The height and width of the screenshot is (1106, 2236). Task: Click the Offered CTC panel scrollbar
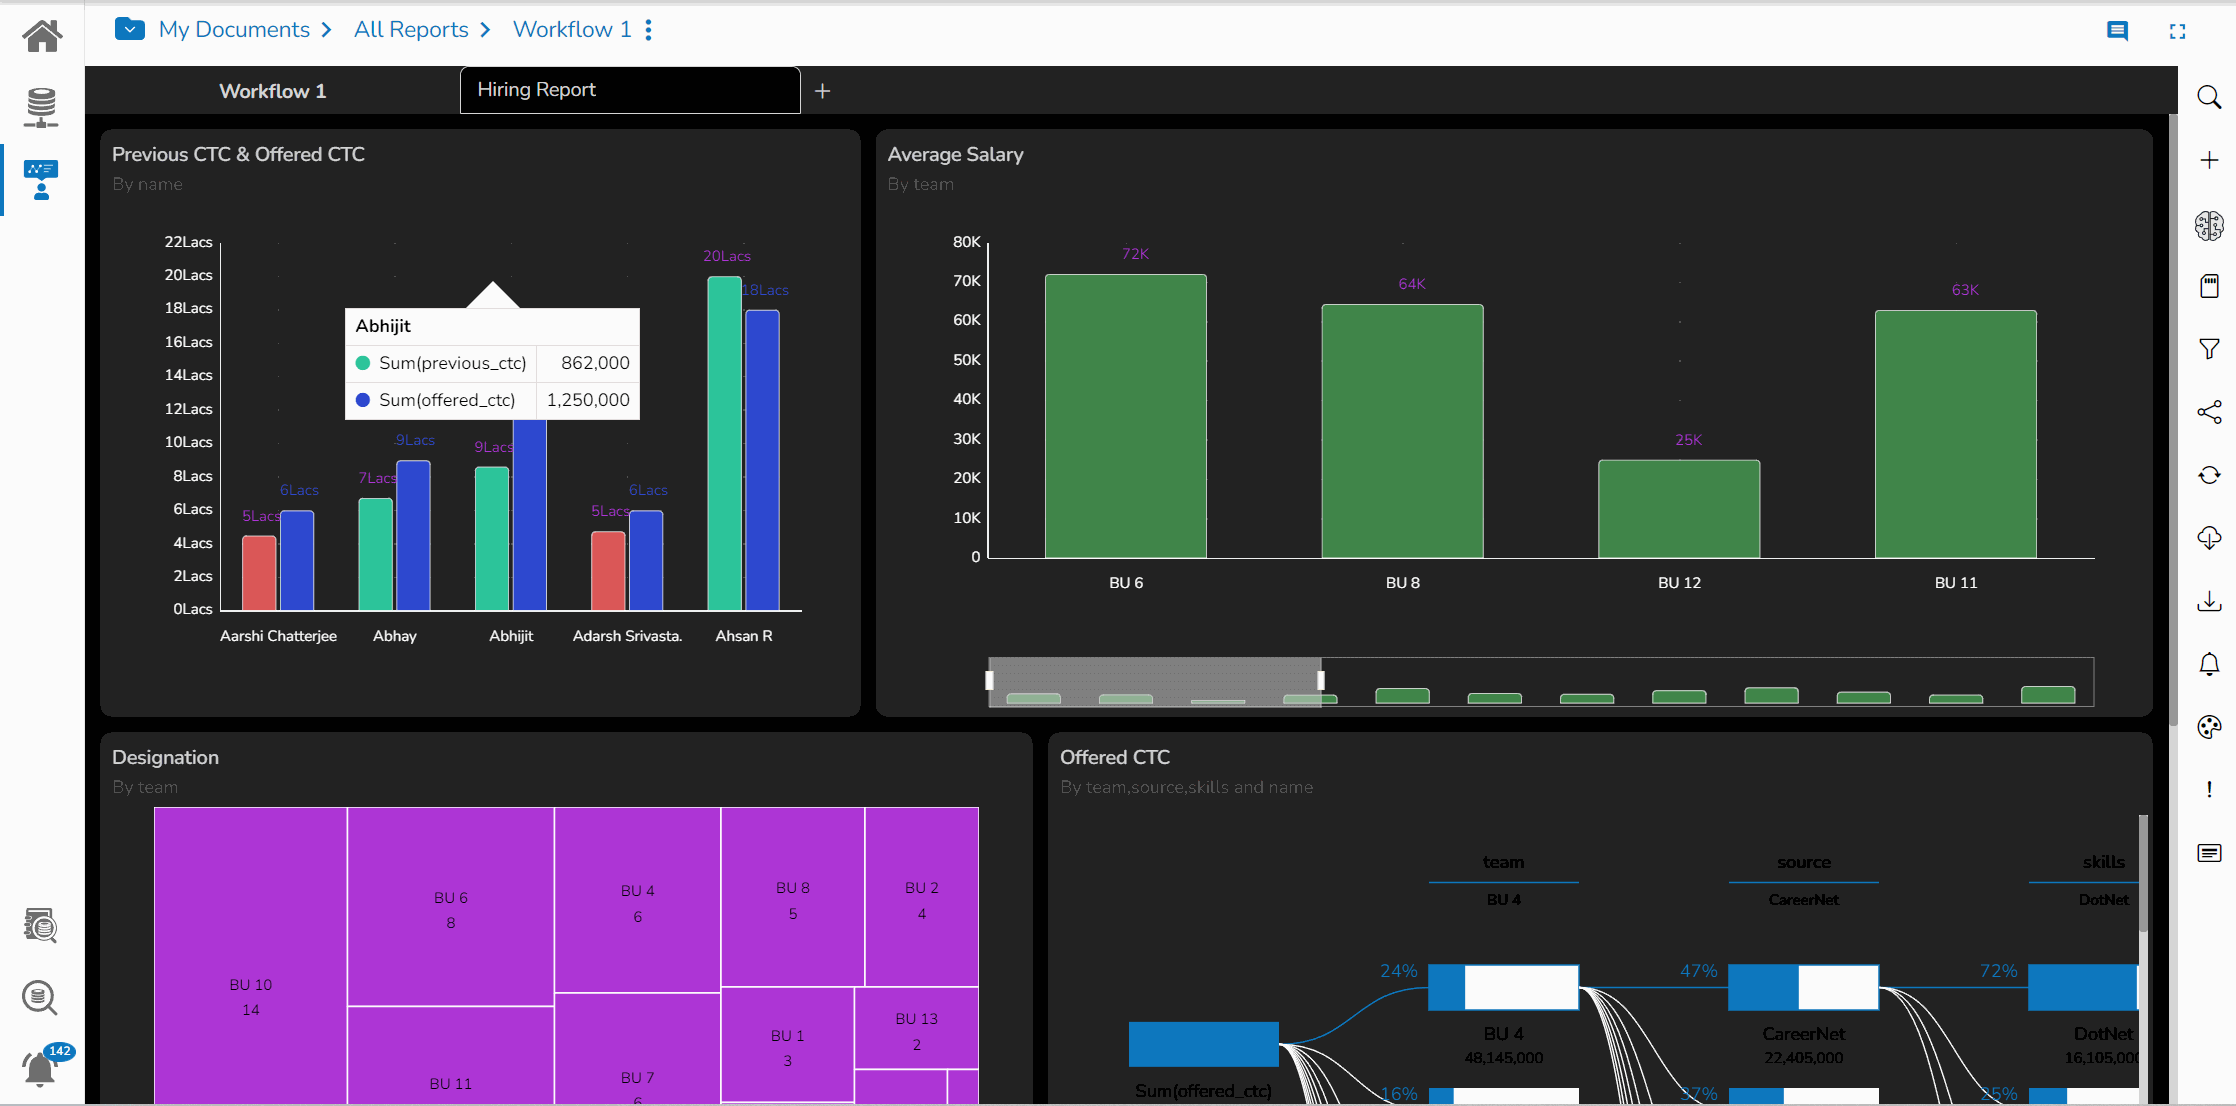pyautogui.click(x=2143, y=875)
